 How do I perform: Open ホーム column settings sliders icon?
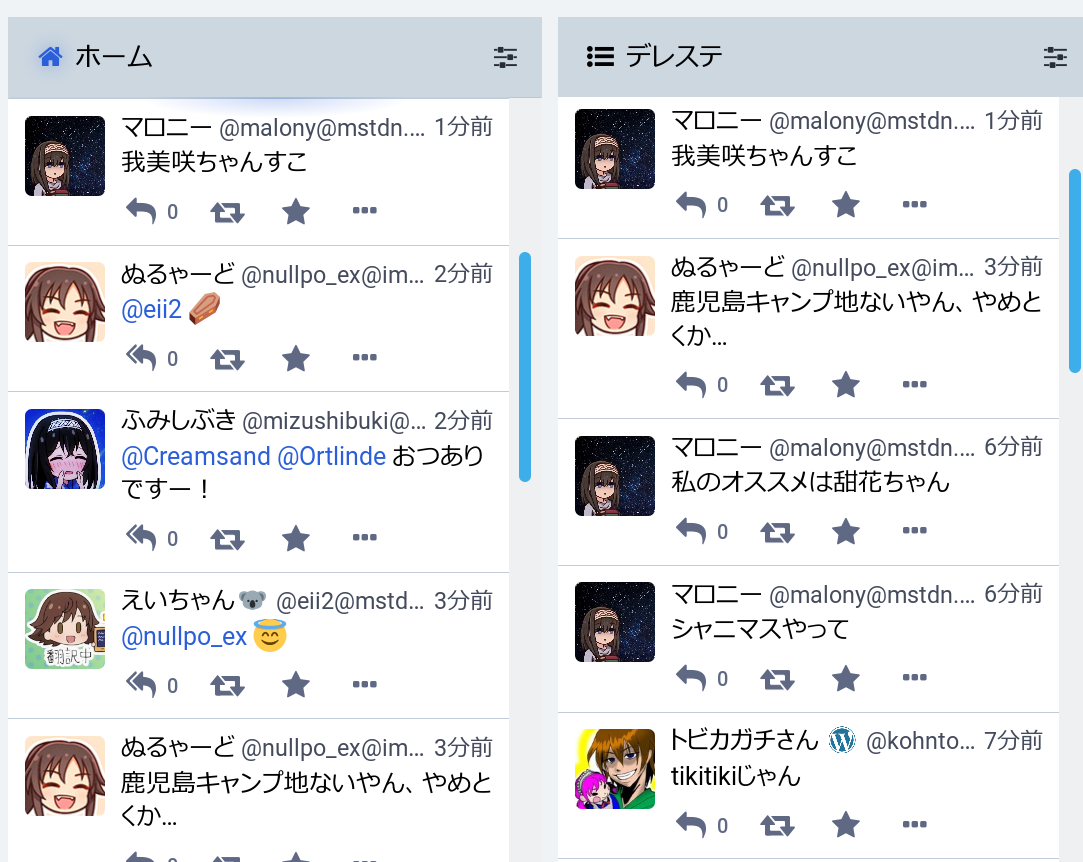pos(506,57)
